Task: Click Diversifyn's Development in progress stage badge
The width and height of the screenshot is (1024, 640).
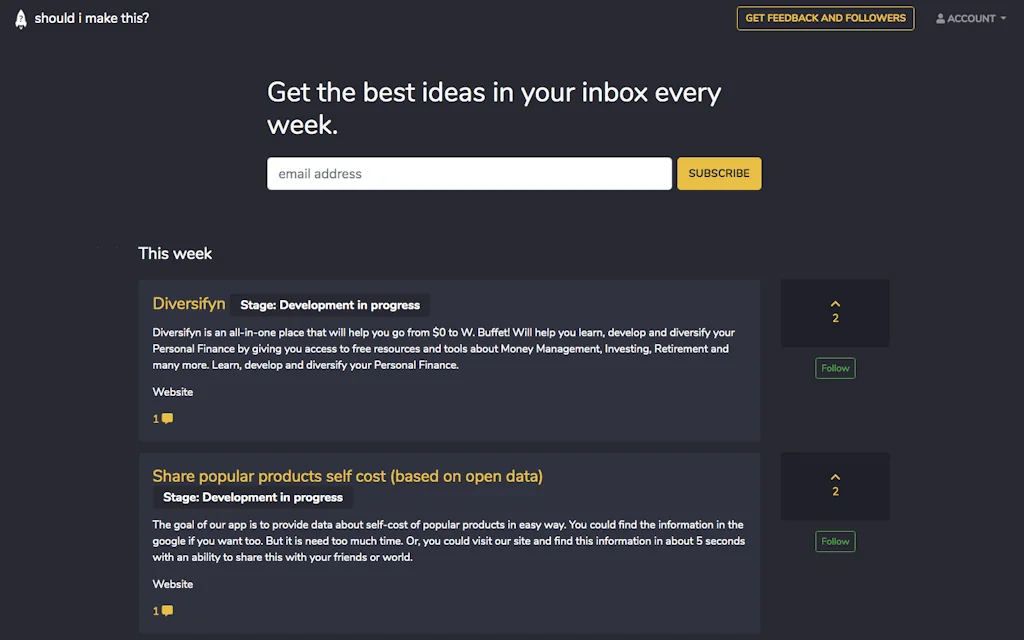Action: [330, 305]
